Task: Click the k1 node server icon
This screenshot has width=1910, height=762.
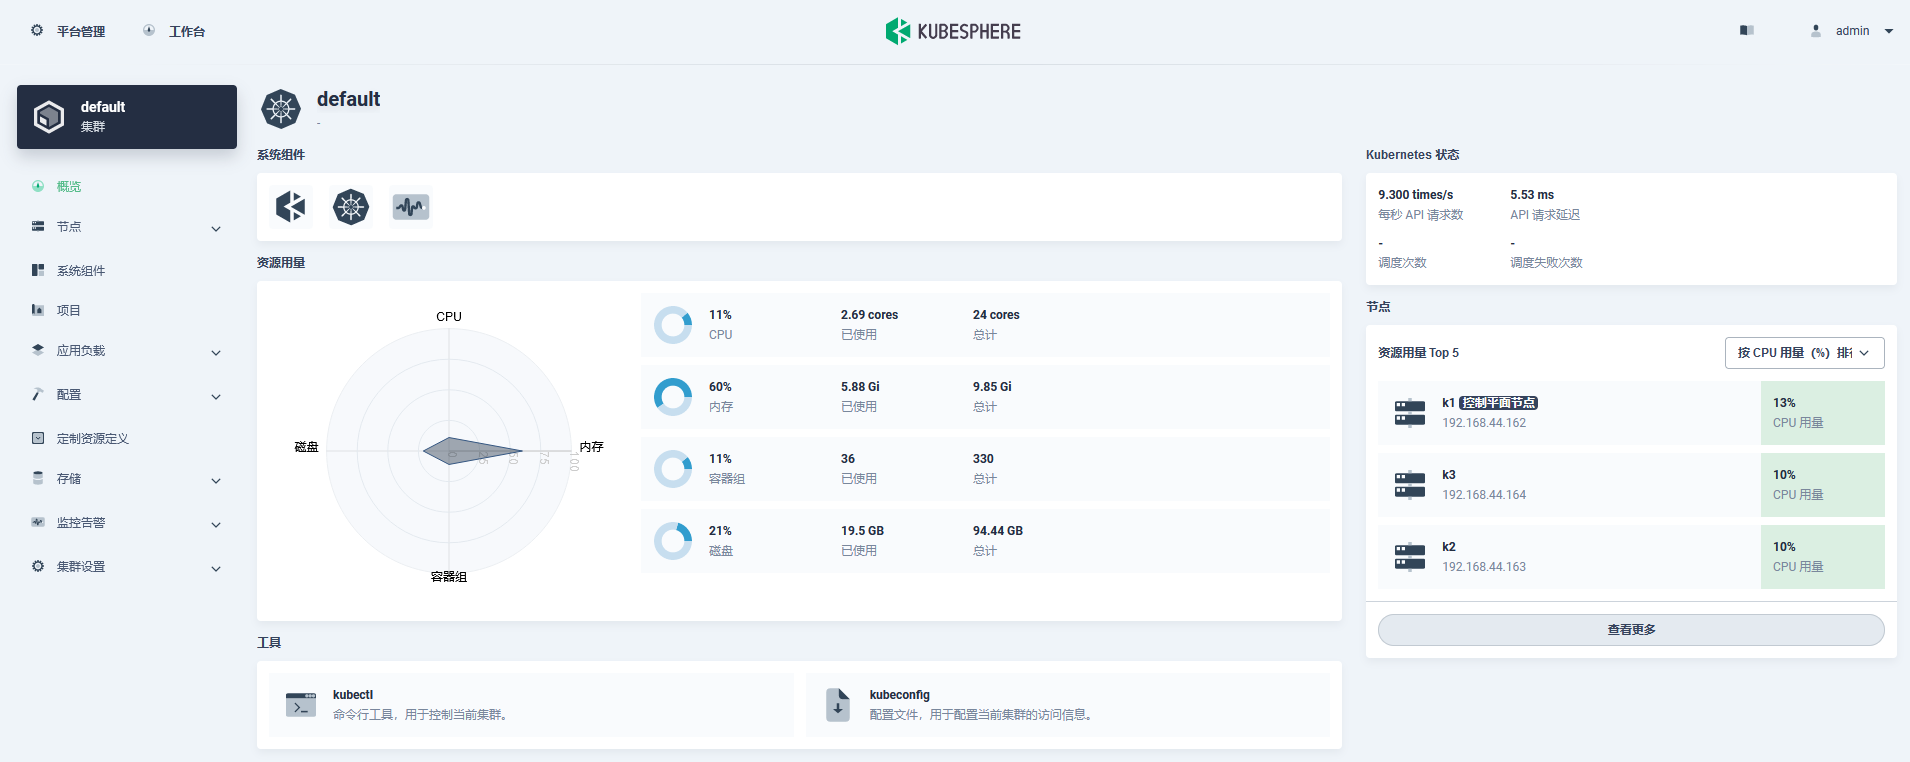Action: coord(1410,413)
